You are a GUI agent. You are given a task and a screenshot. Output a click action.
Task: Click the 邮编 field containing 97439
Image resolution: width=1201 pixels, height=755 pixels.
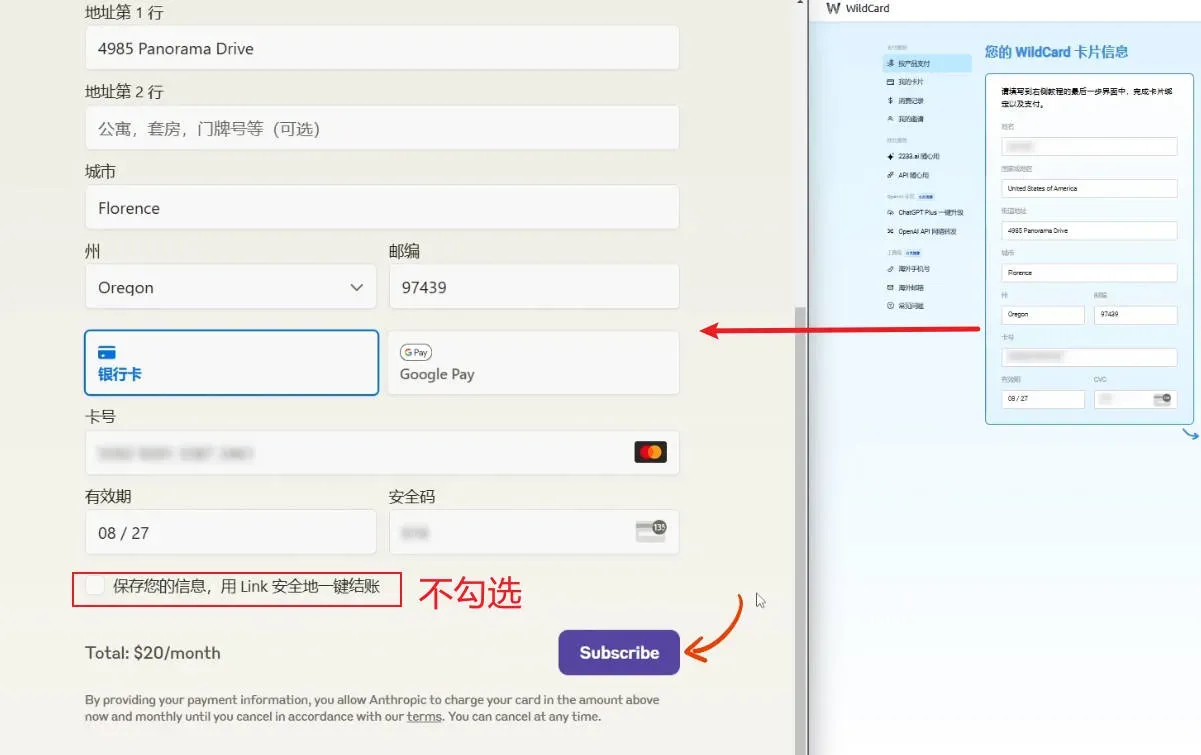pos(534,287)
